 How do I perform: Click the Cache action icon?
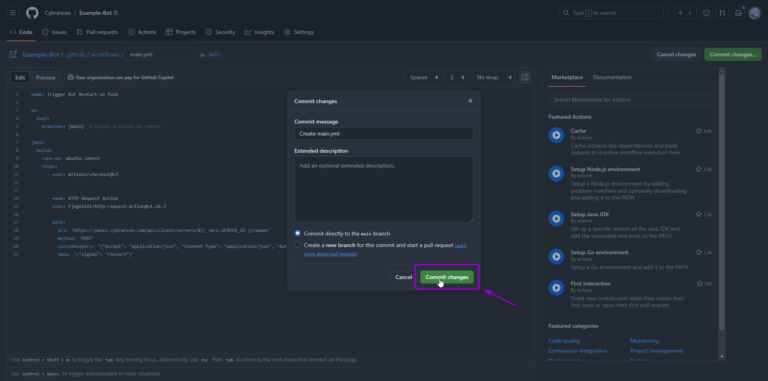coord(556,135)
